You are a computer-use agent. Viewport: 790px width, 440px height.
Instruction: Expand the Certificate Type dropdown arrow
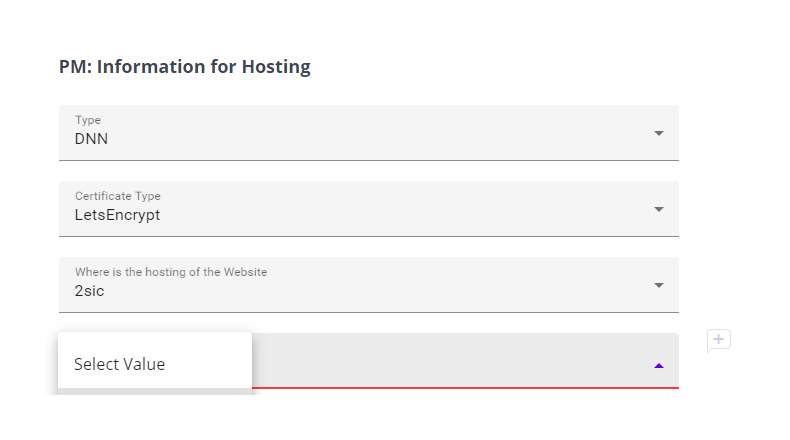coord(658,209)
